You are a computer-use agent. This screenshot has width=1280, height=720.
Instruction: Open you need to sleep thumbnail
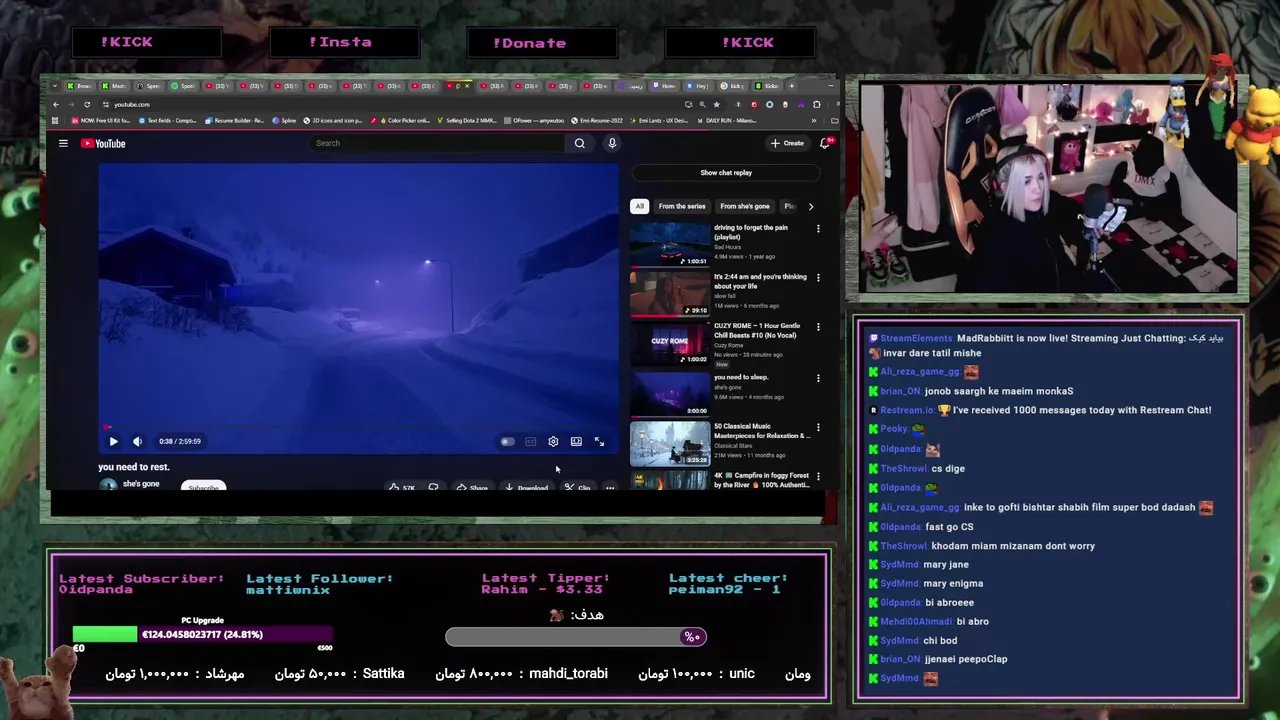pos(669,393)
